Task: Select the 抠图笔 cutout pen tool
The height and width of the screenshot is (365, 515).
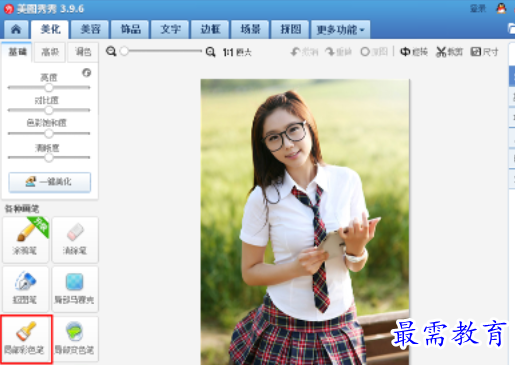Action: point(26,289)
